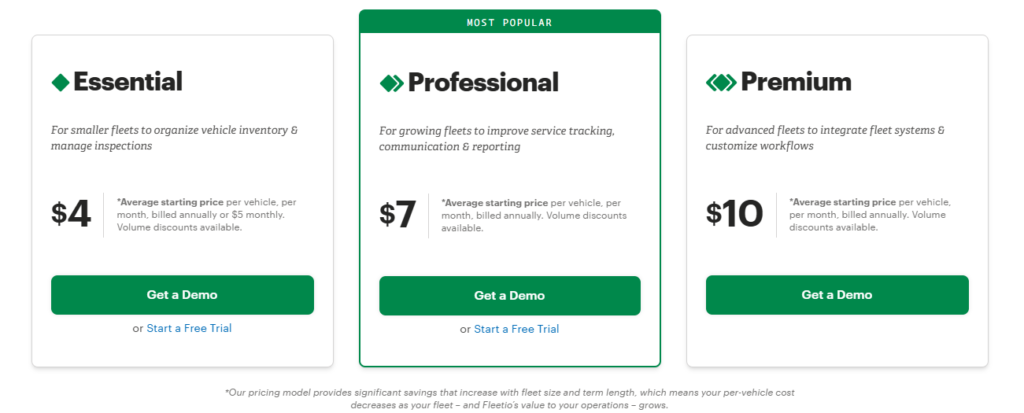Click the single green diamond Essential icon
Image resolution: width=1024 pixels, height=413 pixels.
click(60, 82)
